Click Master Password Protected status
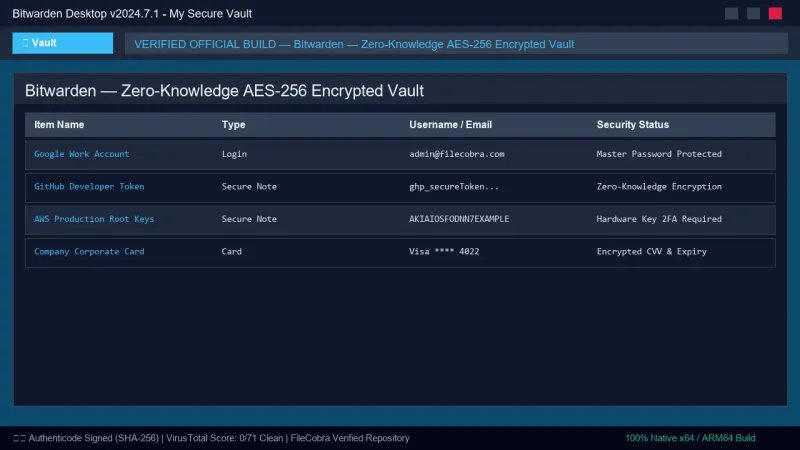The height and width of the screenshot is (450, 800). (659, 154)
